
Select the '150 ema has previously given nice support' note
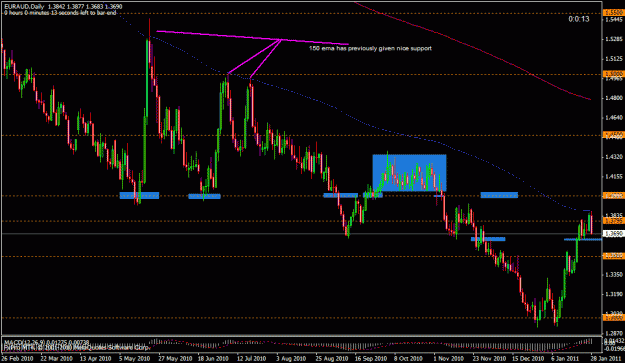click(x=370, y=48)
